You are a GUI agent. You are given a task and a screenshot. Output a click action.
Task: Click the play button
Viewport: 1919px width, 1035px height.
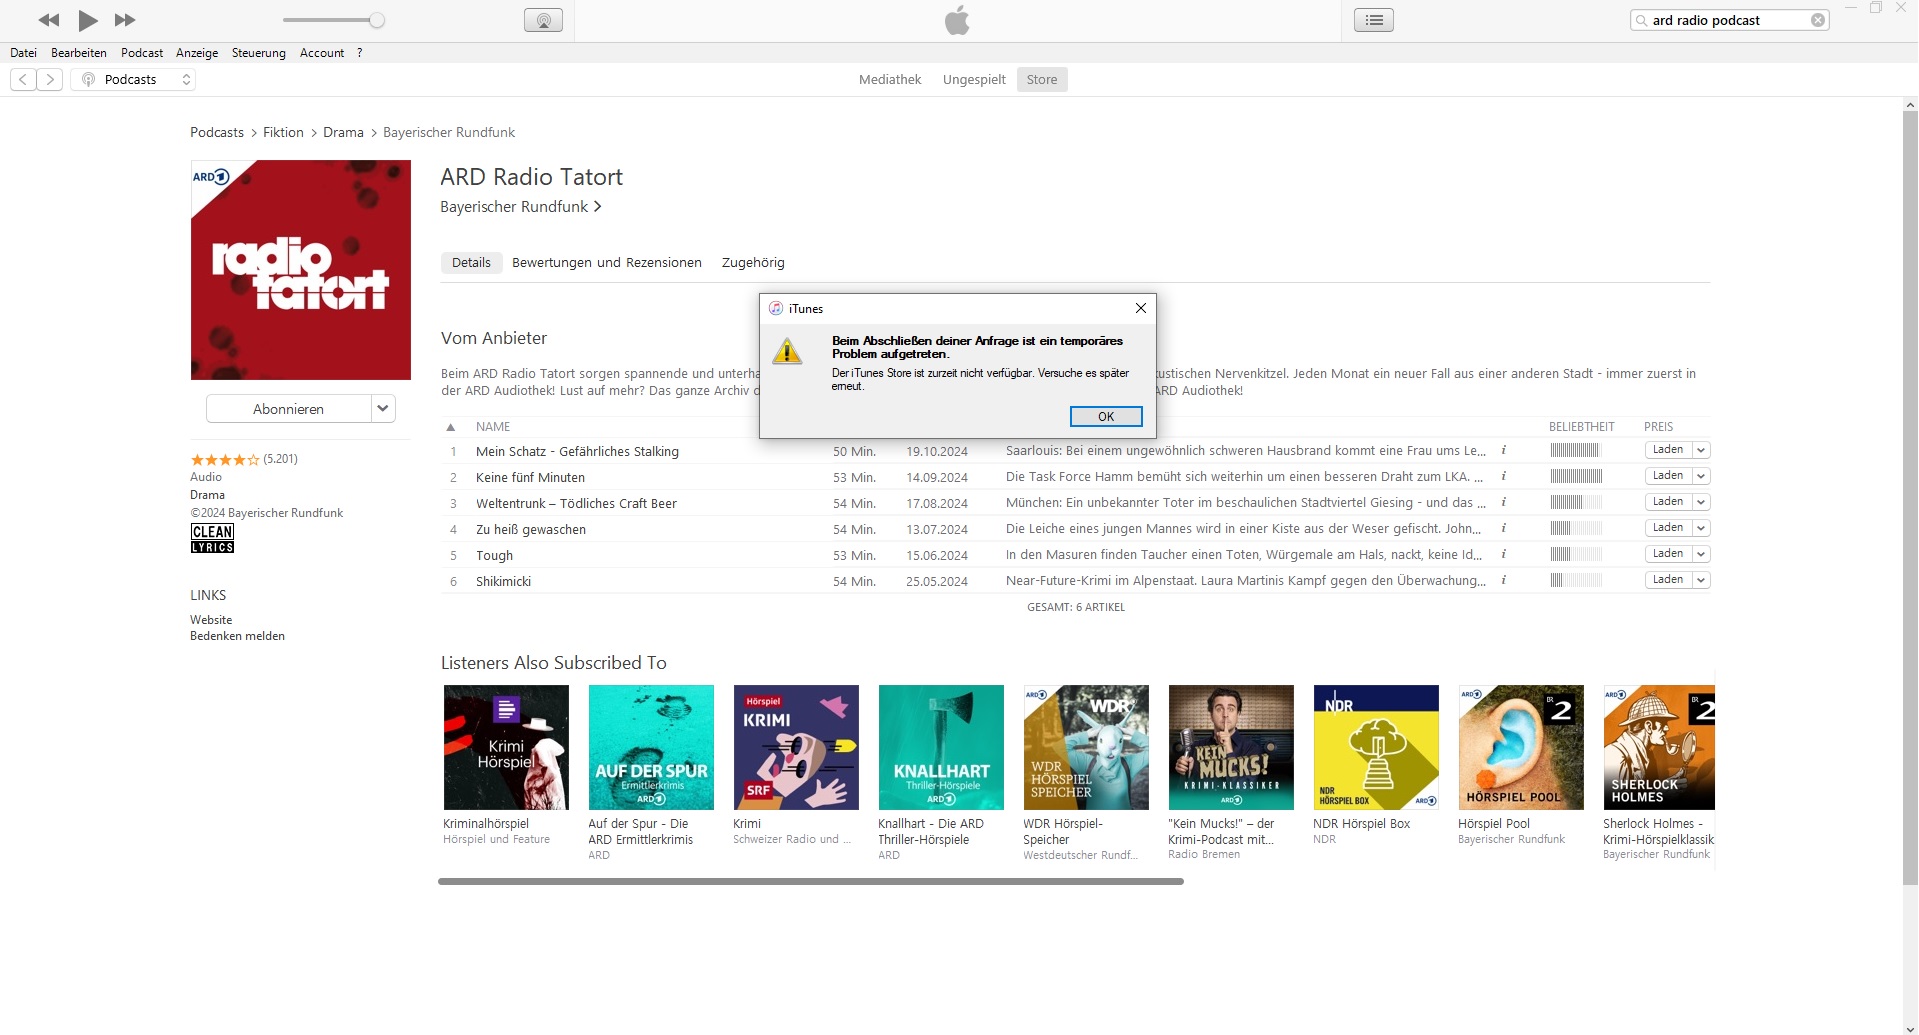[x=88, y=20]
